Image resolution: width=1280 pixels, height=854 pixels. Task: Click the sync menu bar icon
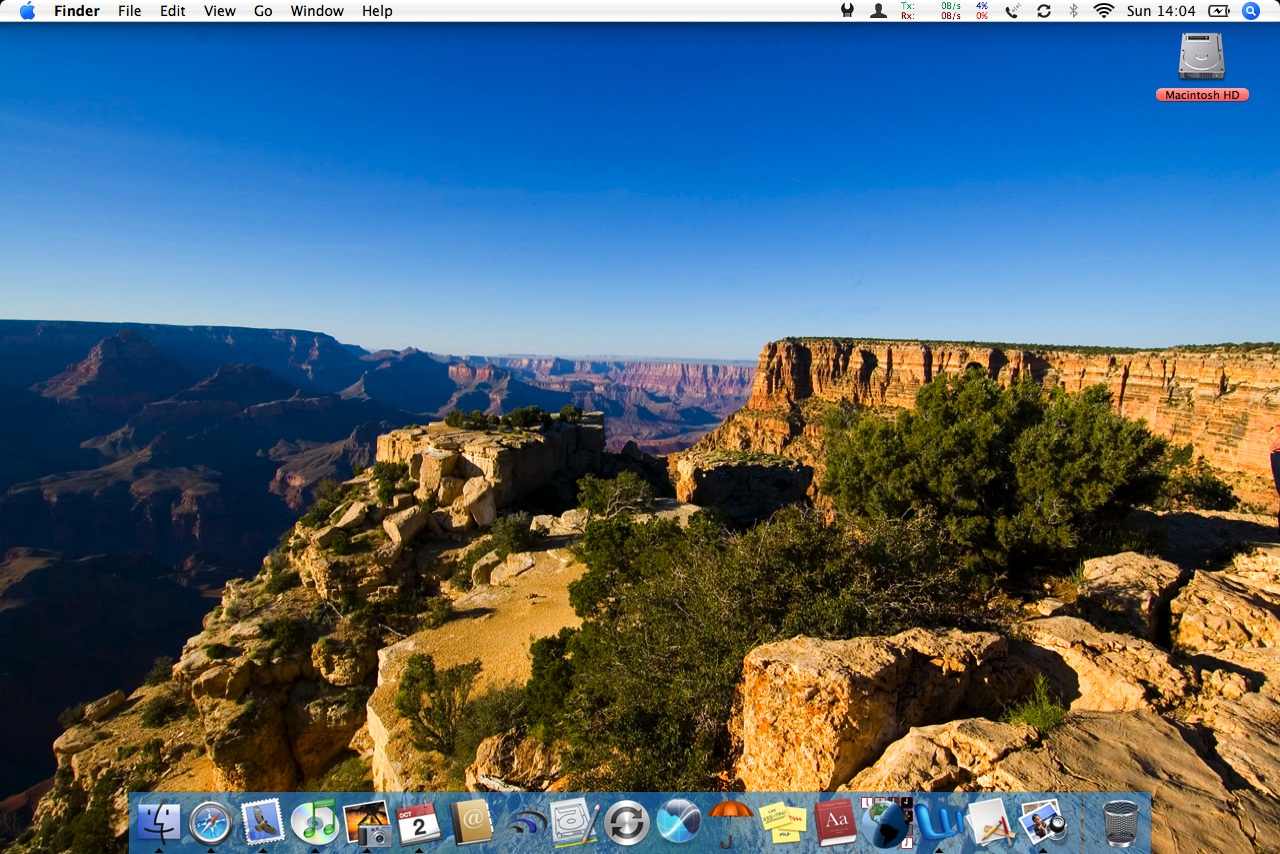tap(1044, 11)
